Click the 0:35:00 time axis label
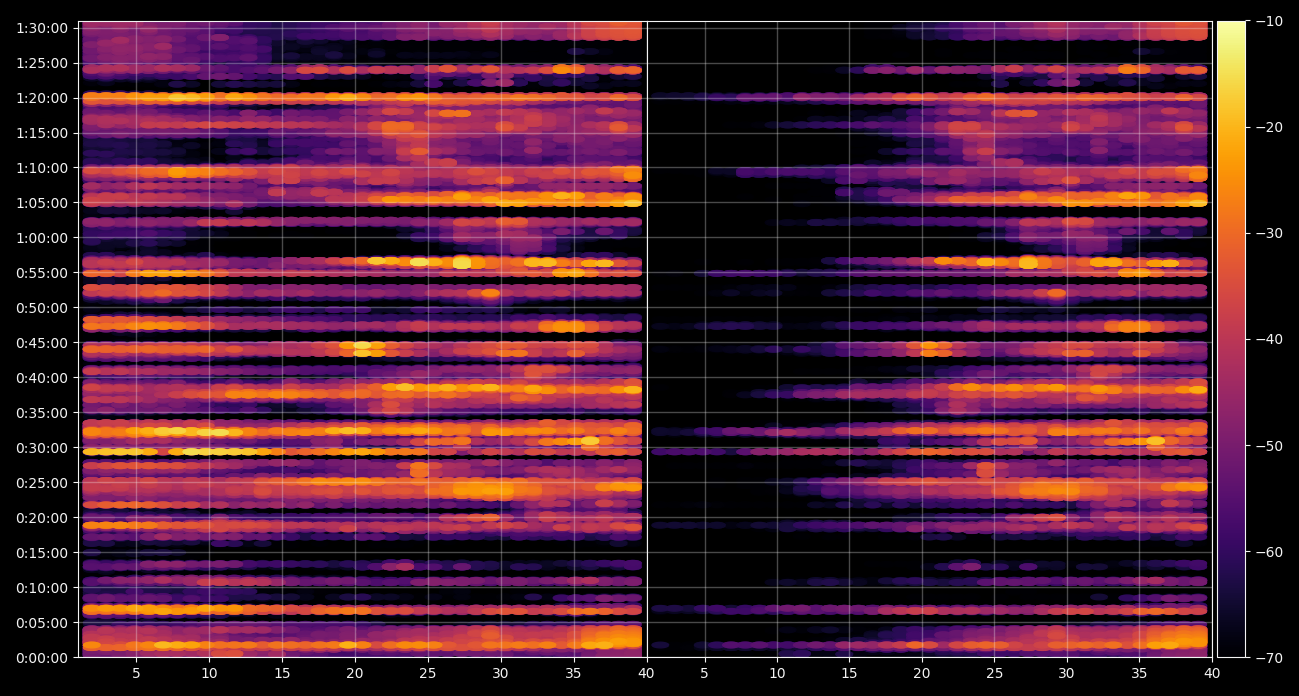 42,413
